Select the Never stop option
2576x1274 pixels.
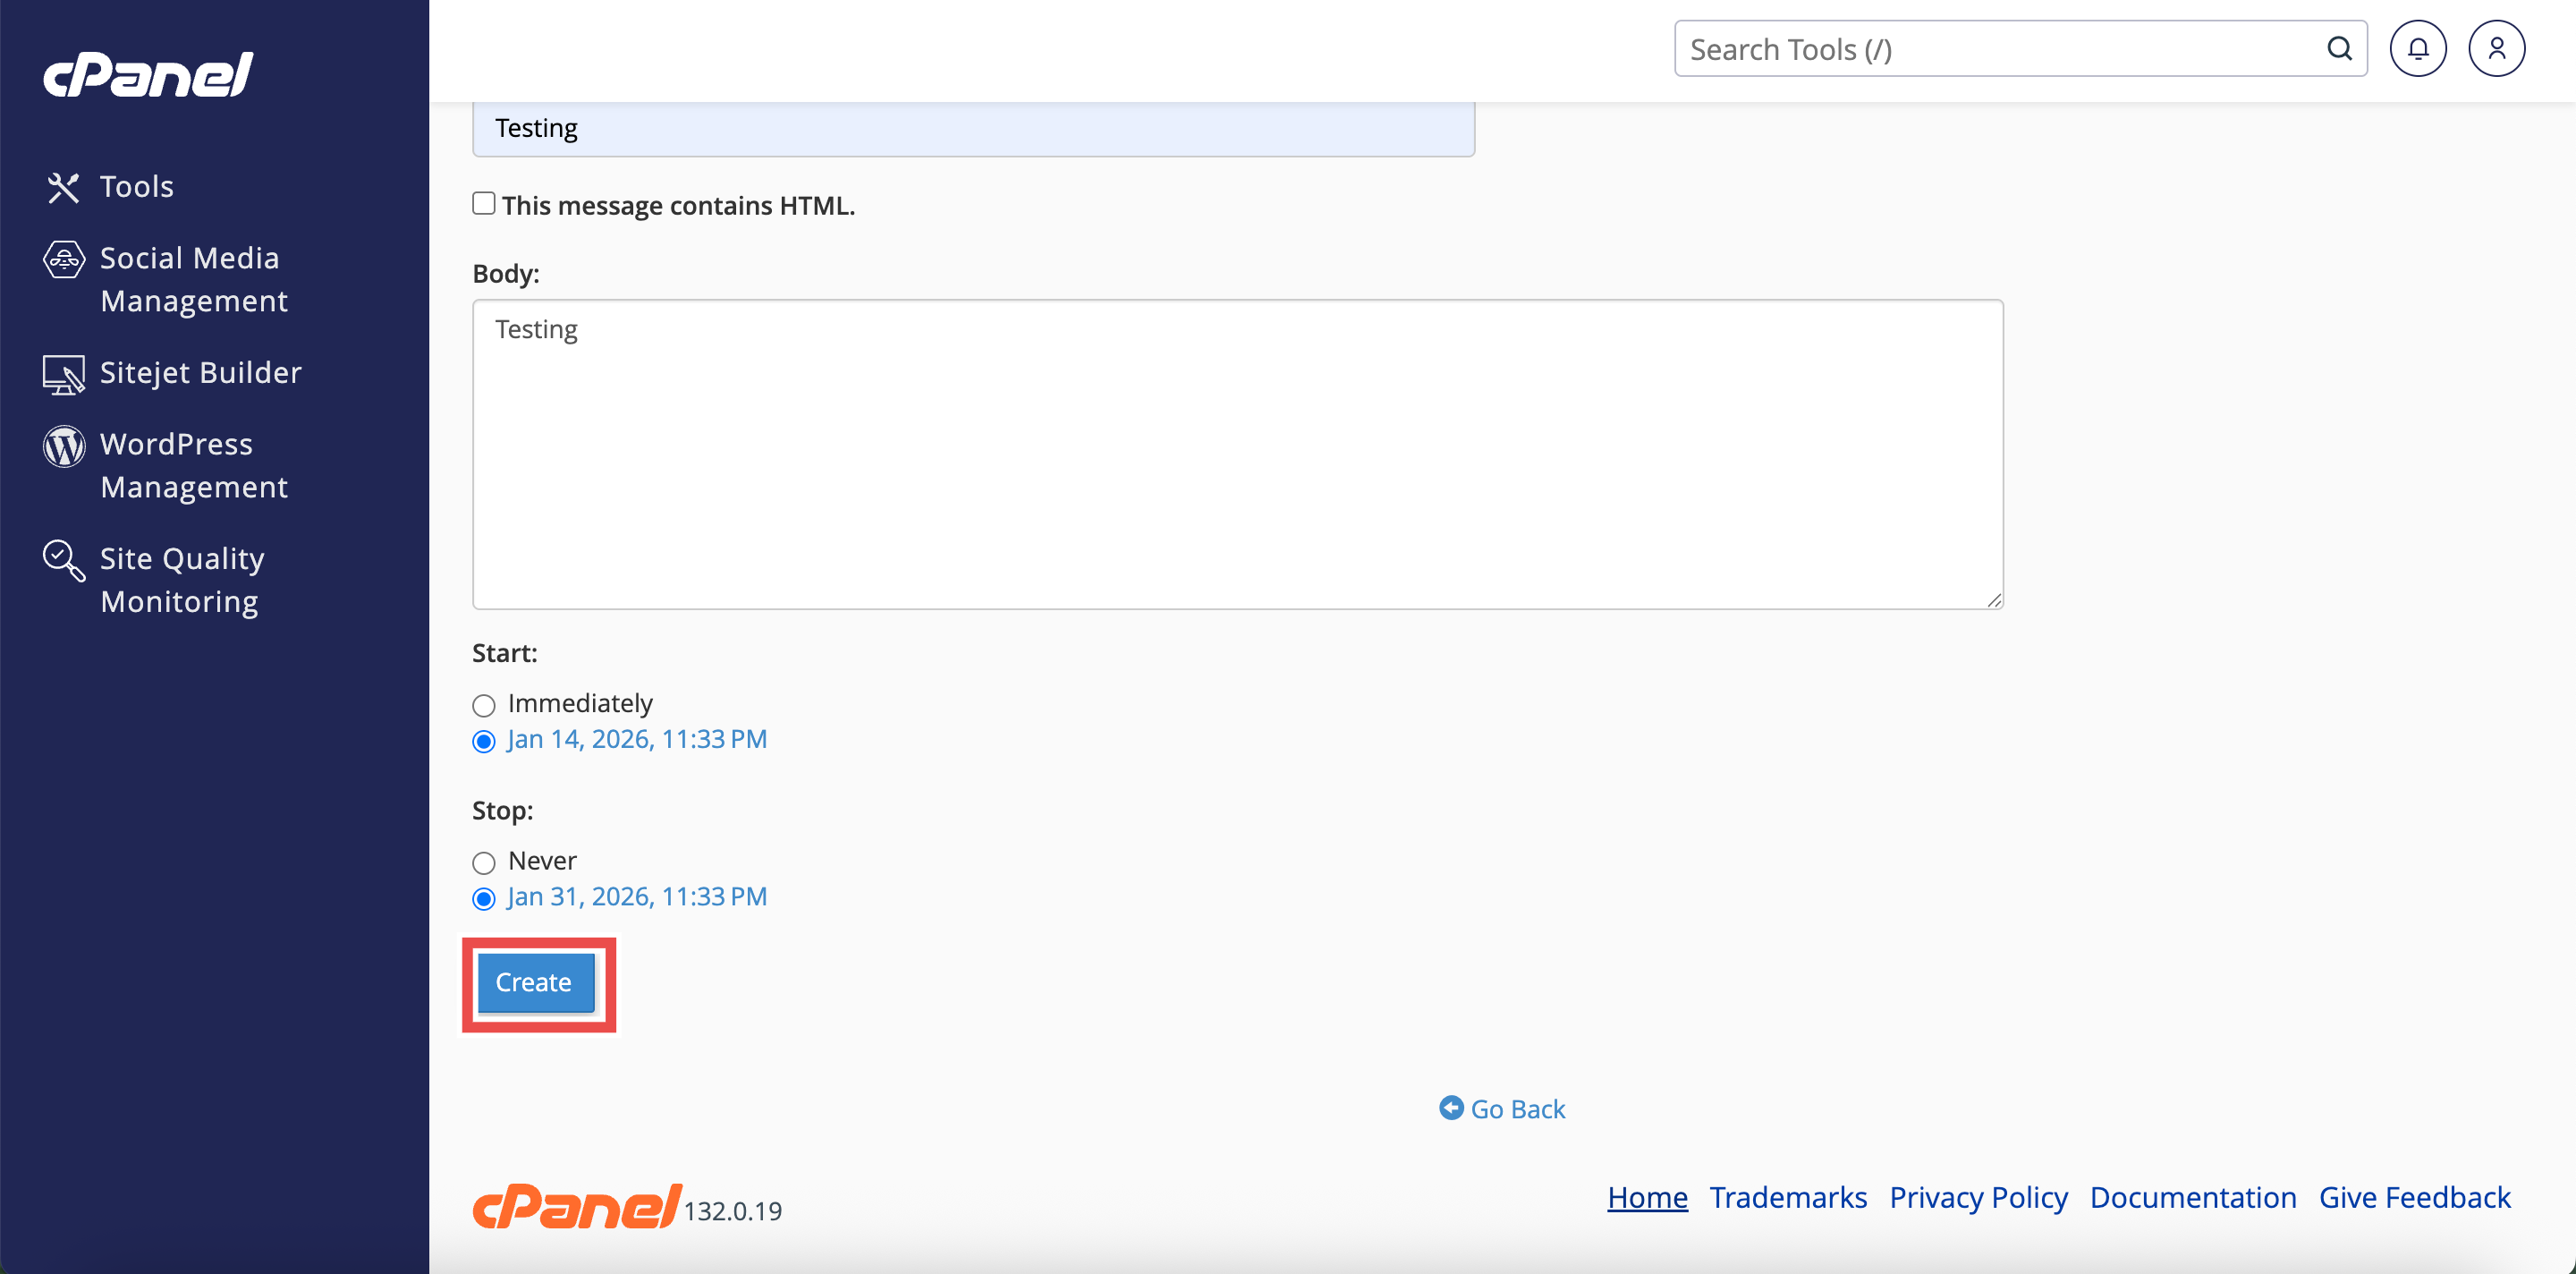click(484, 863)
